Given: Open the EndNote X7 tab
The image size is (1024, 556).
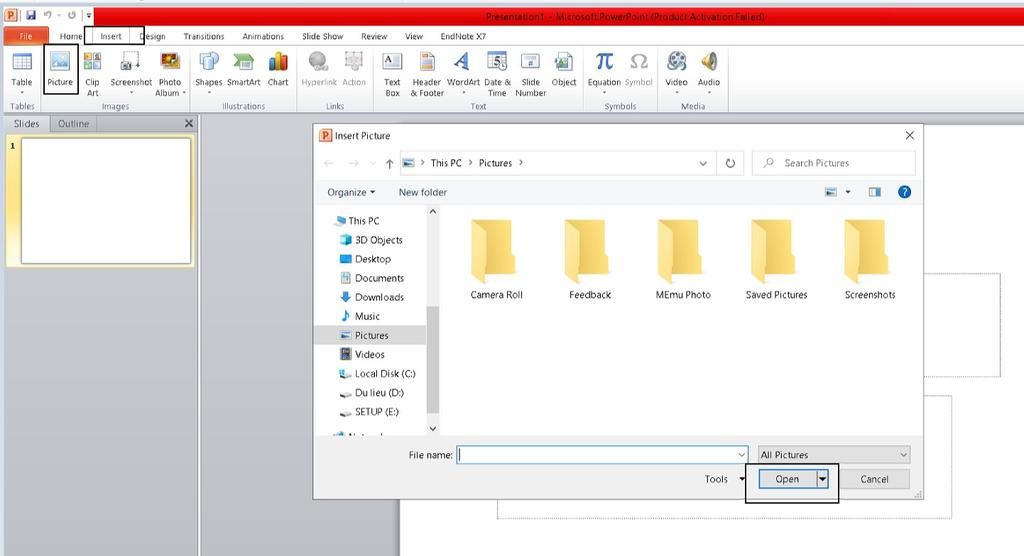Looking at the screenshot, I should (463, 36).
